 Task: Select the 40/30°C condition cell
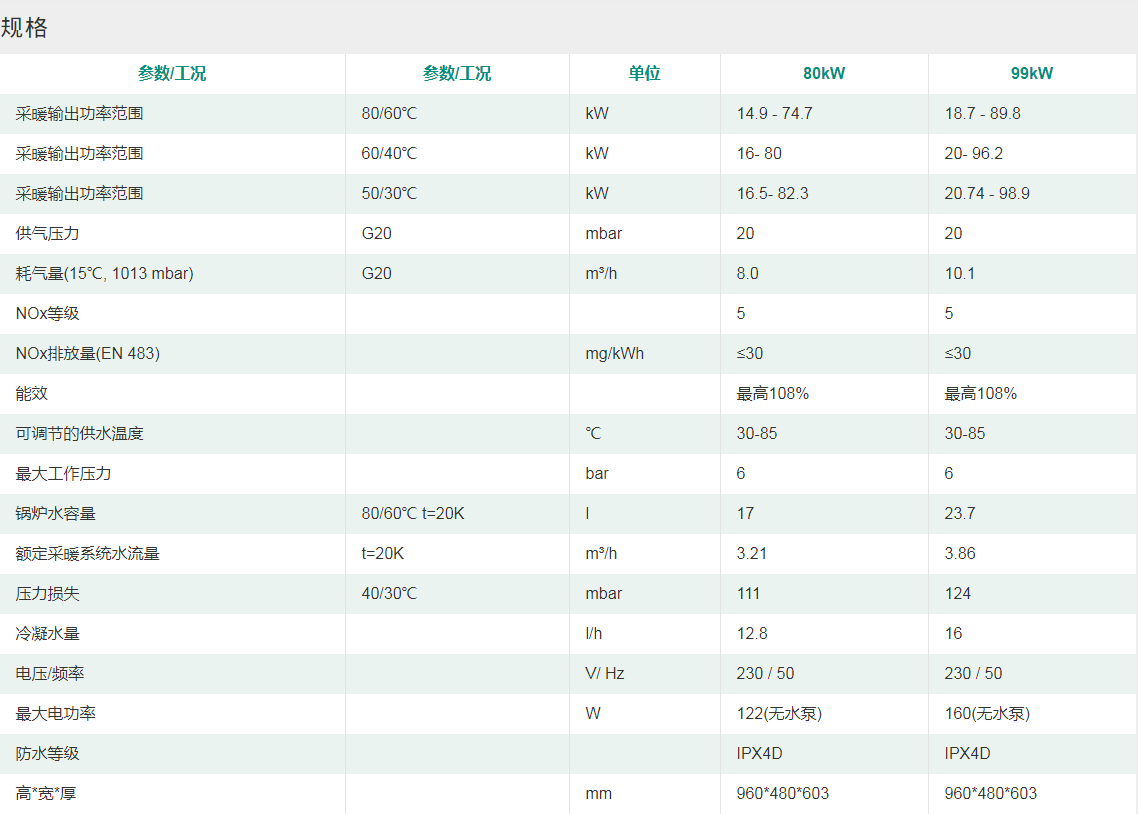(x=389, y=593)
